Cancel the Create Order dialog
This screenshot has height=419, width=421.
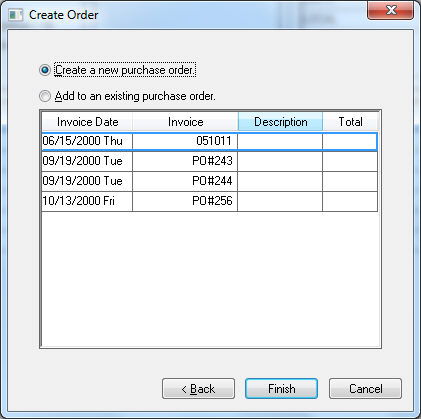click(x=365, y=389)
